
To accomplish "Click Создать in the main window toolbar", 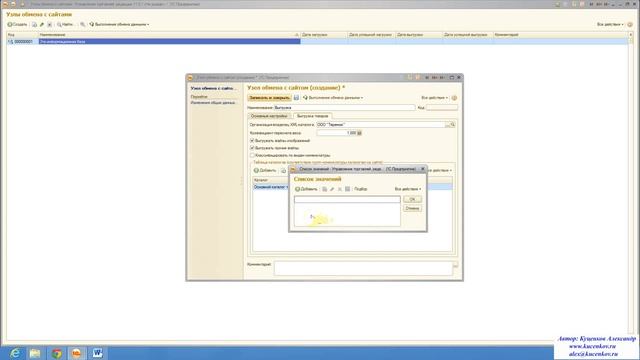I will pyautogui.click(x=17, y=24).
